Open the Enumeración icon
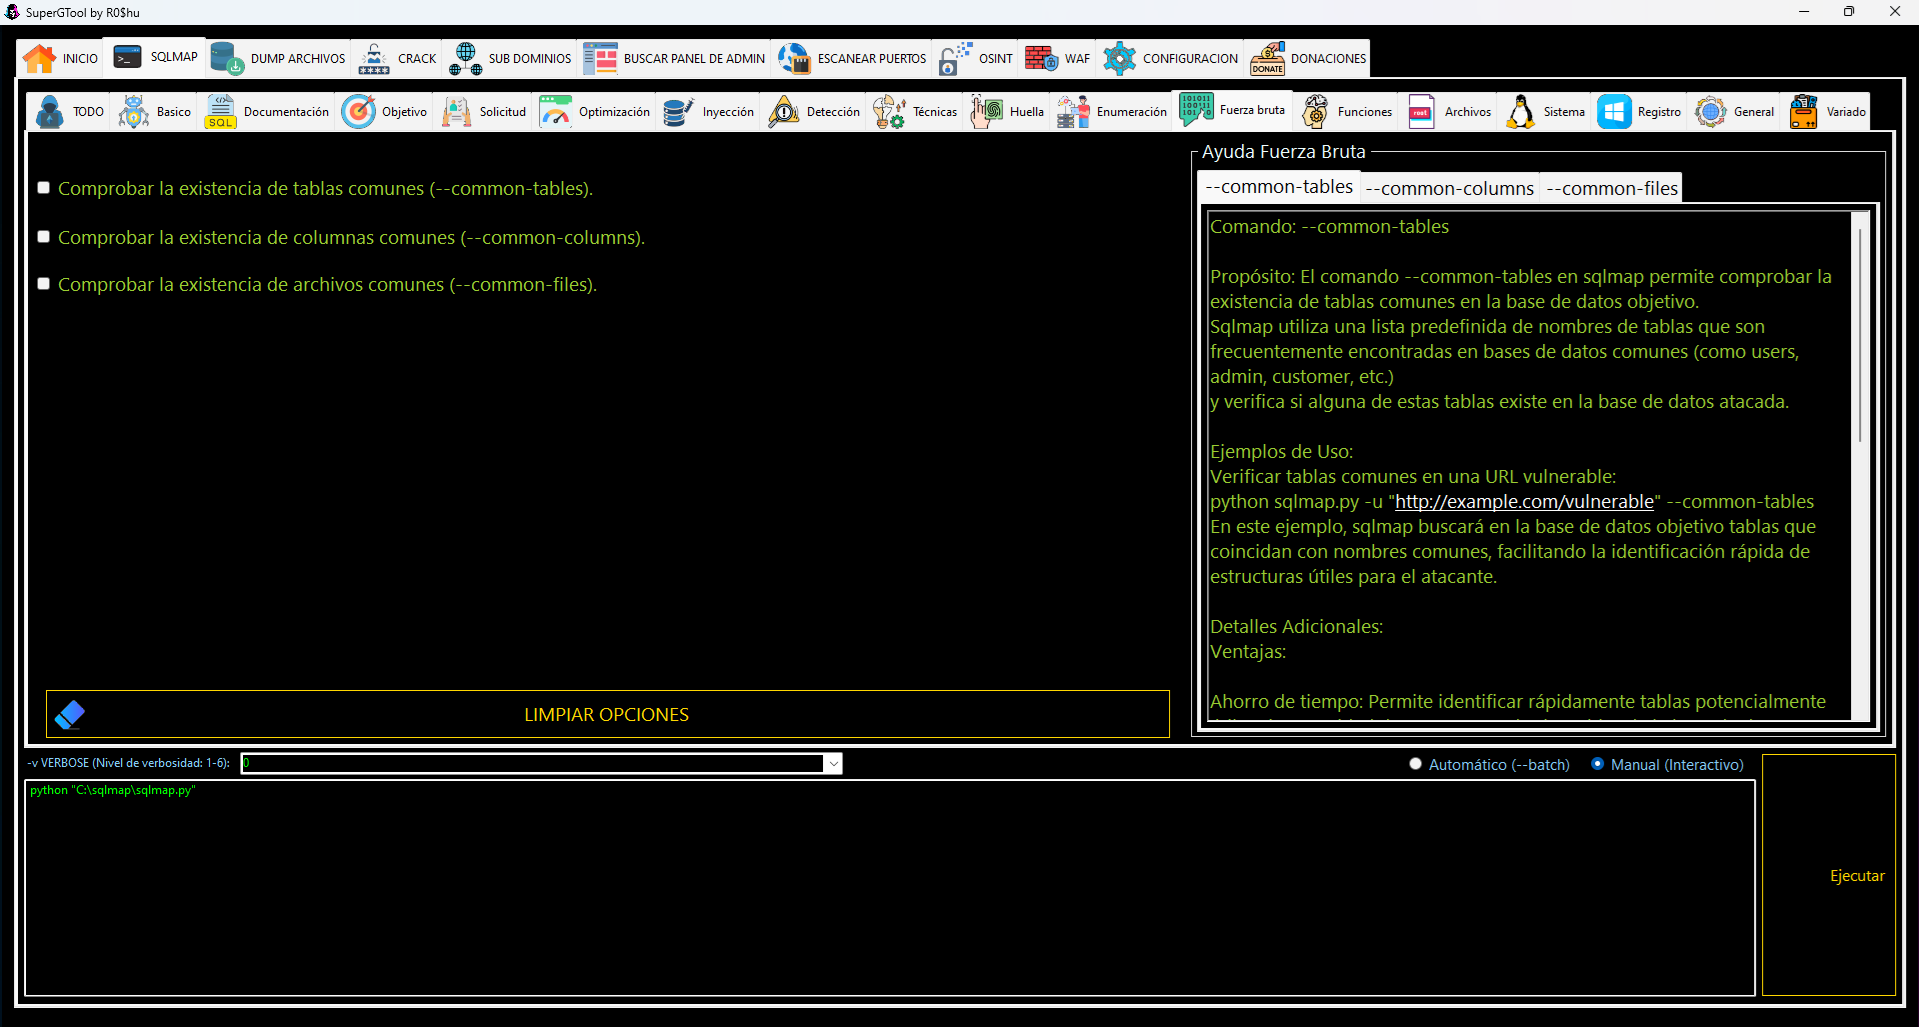This screenshot has width=1919, height=1027. click(1073, 112)
